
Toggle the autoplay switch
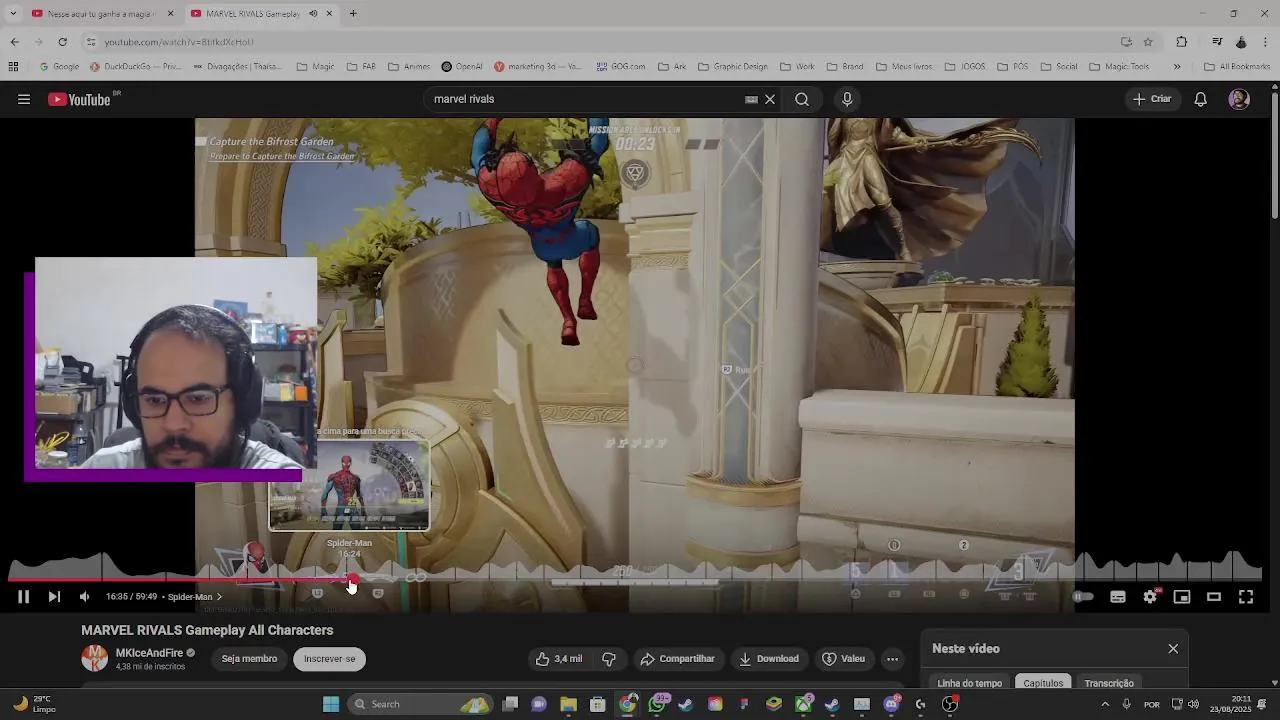tap(1083, 597)
